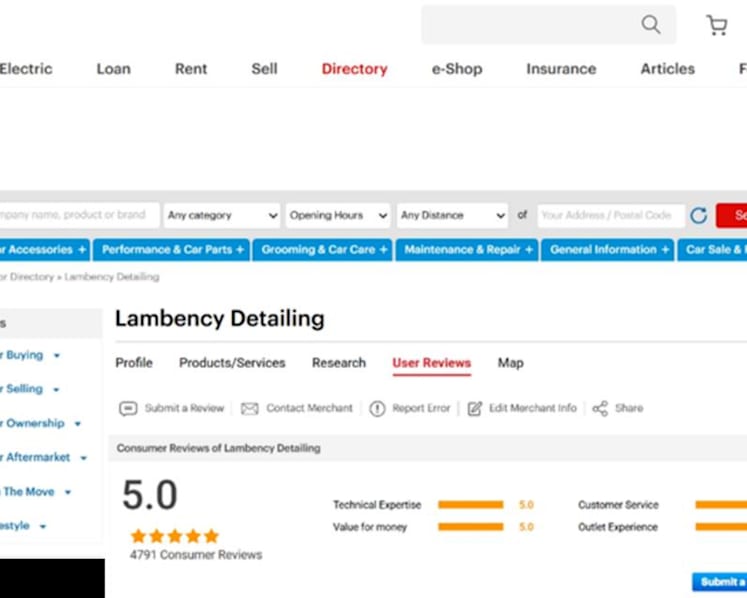Image resolution: width=747 pixels, height=598 pixels.
Task: Click the Outlet Experience rating bar
Action: click(721, 527)
